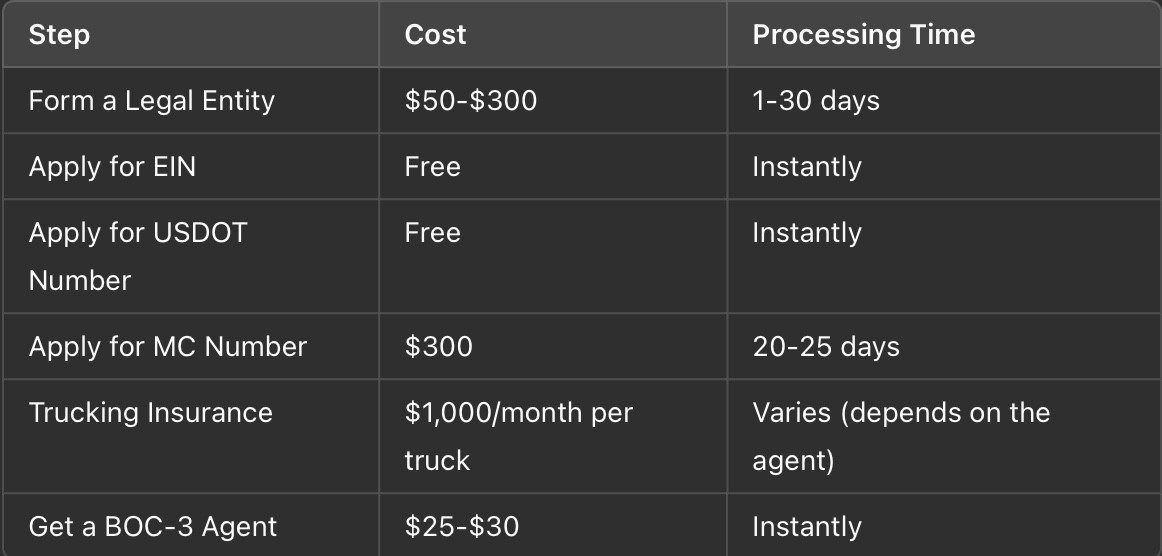
Task: Select the "Apply for MC Number" cell
Action: point(168,347)
